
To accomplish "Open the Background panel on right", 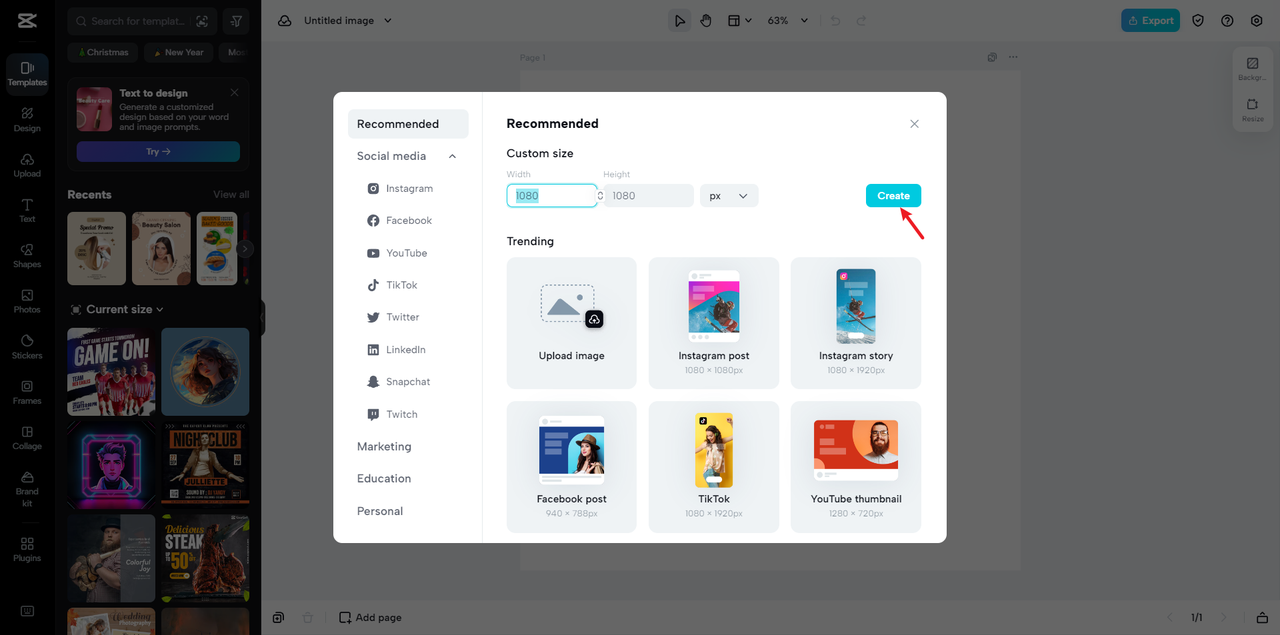I will (x=1252, y=69).
